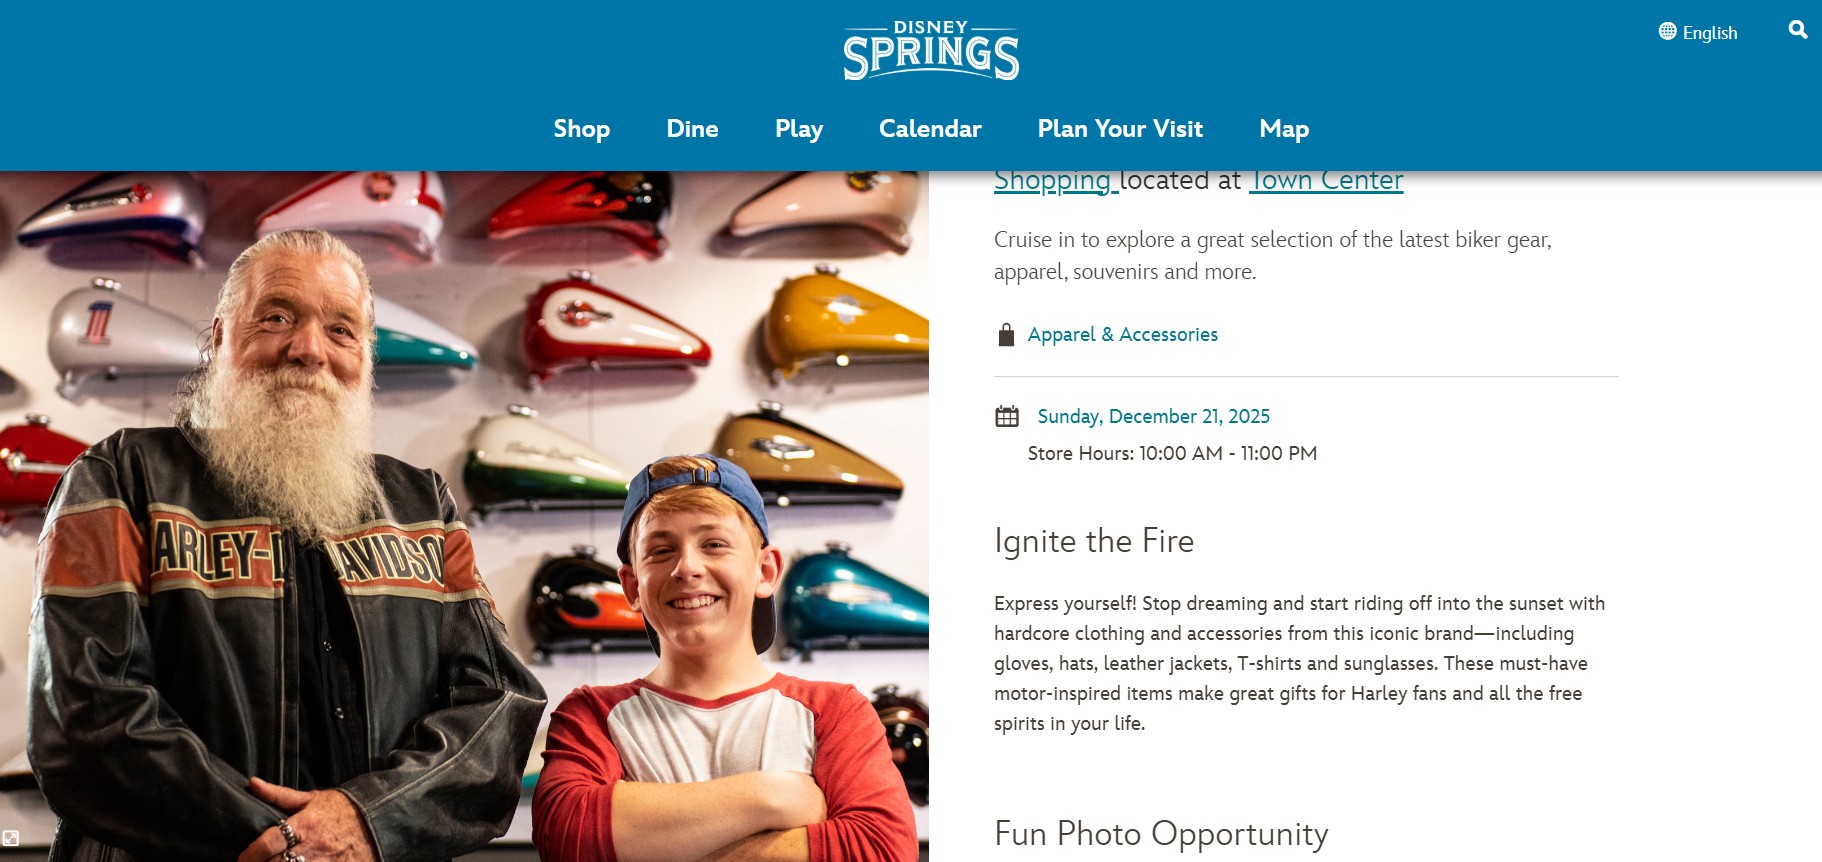Select the Play navigation item
This screenshot has height=862, width=1822.
coord(799,129)
